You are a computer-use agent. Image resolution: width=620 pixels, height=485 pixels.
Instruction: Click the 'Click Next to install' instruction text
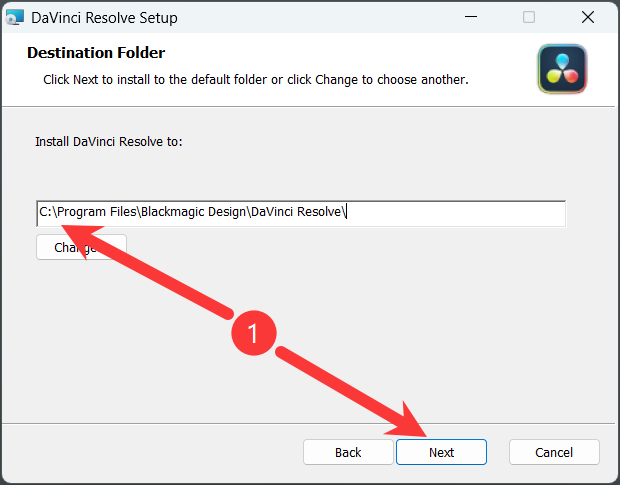coord(256,80)
